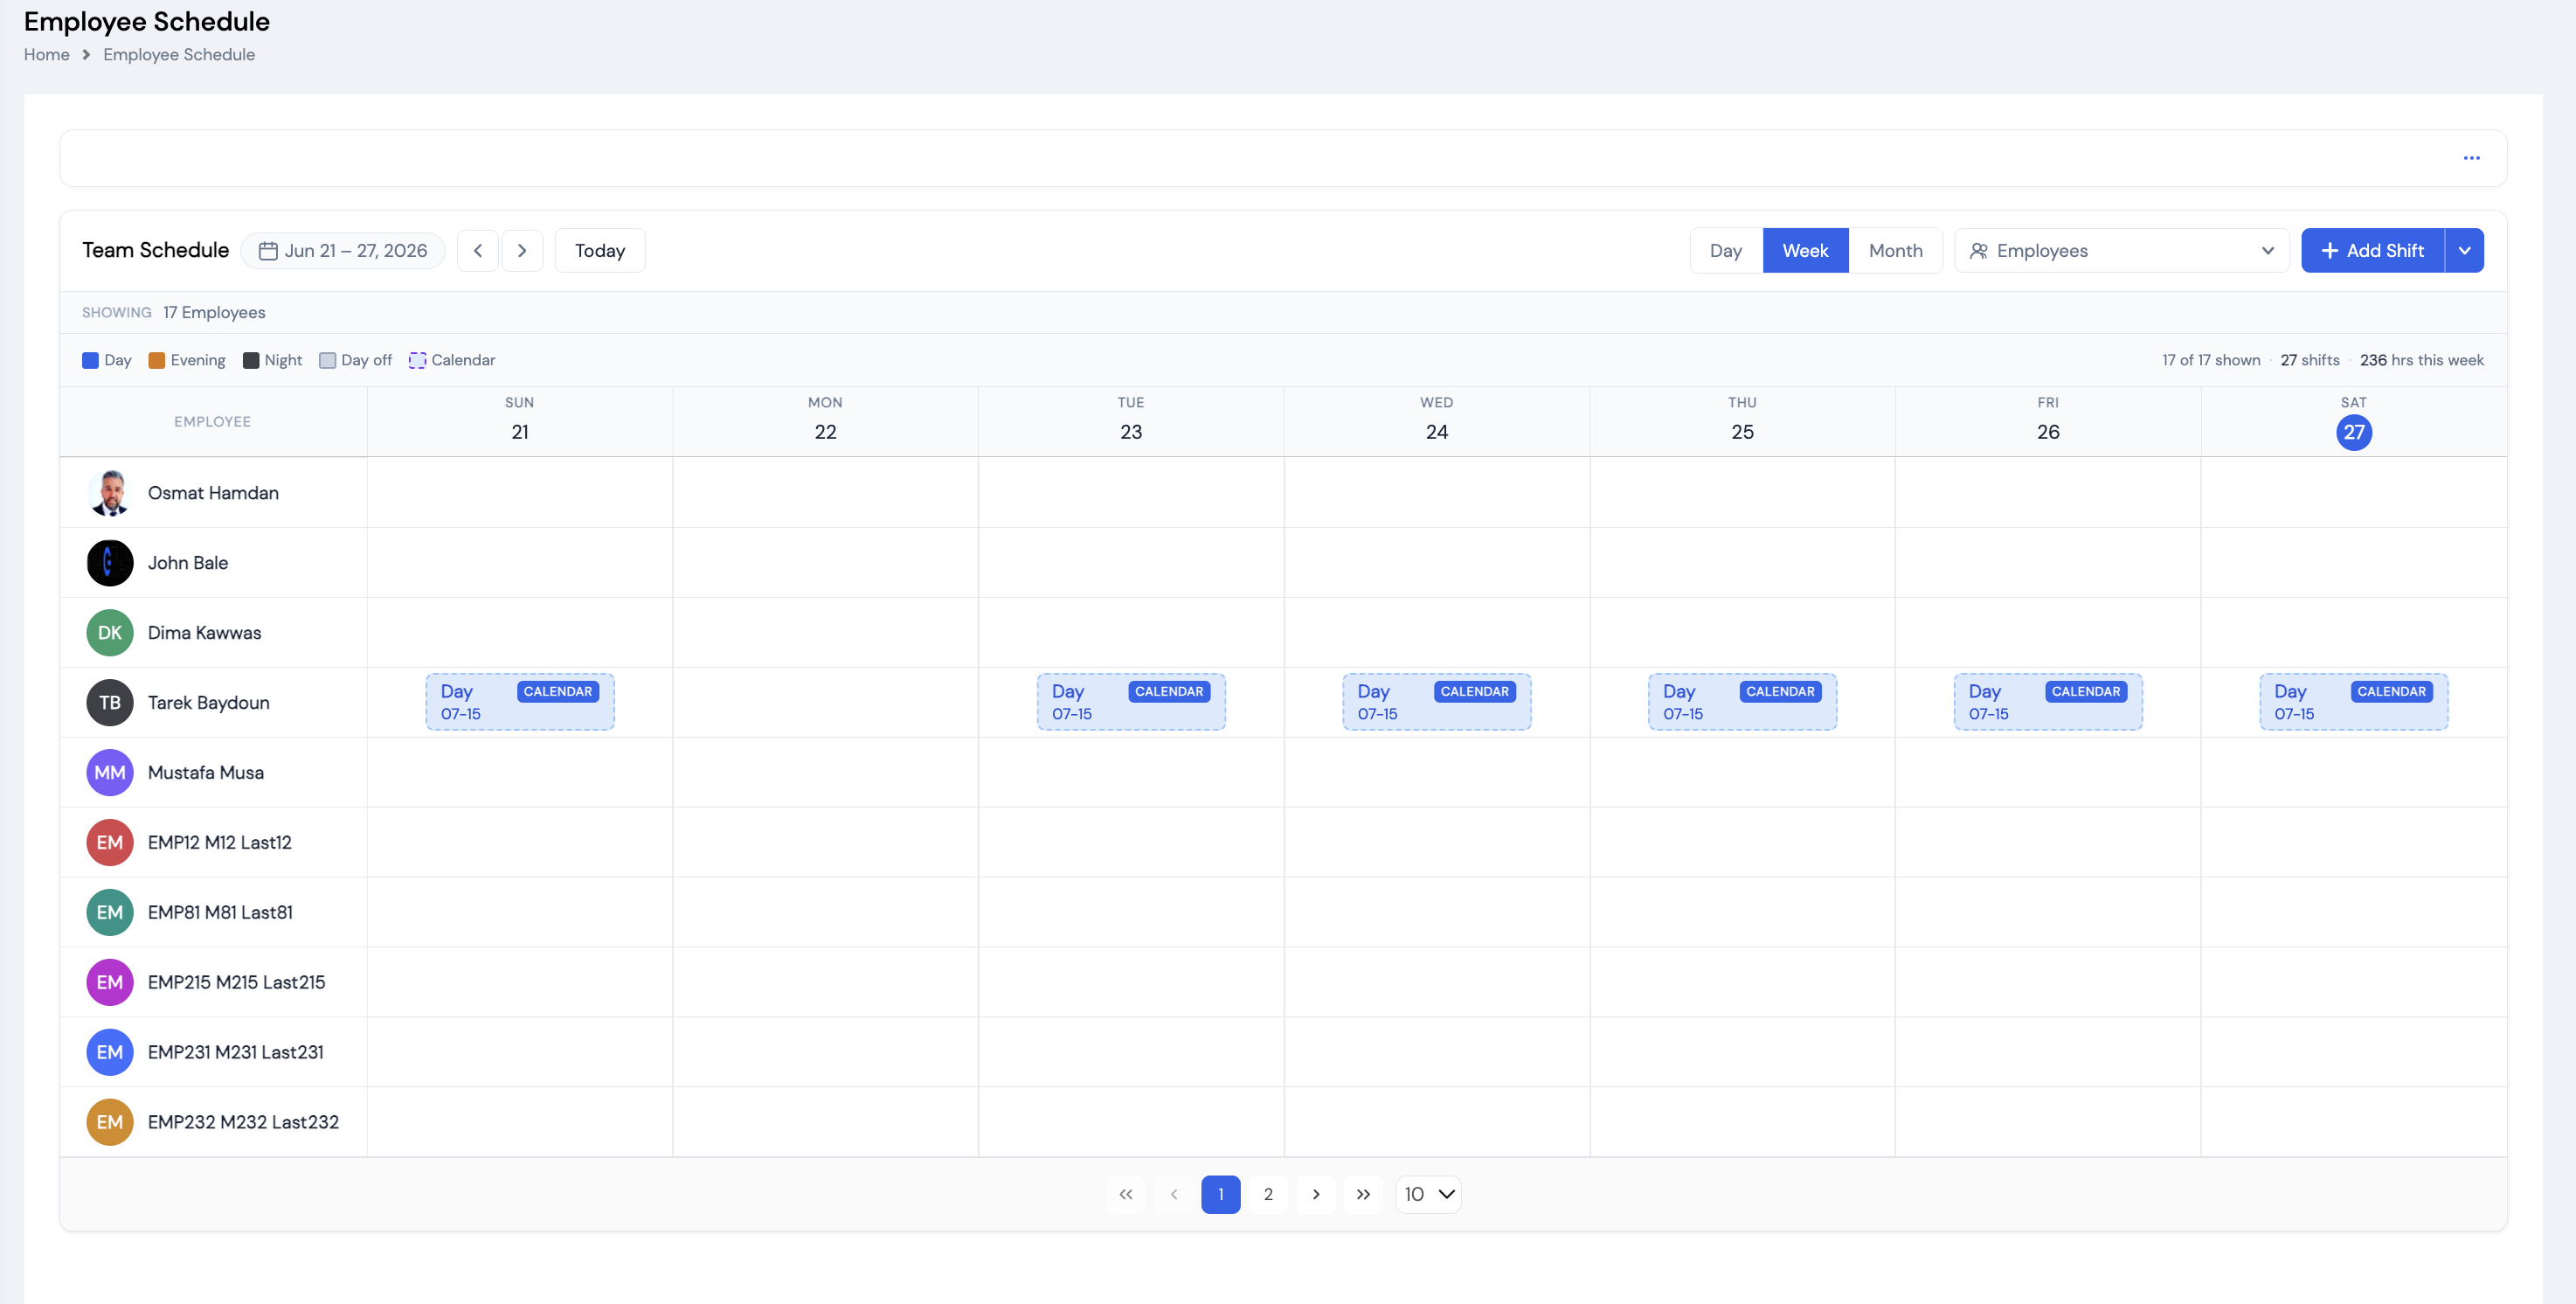Click the Add Shift button
This screenshot has height=1304, width=2576.
(x=2373, y=251)
